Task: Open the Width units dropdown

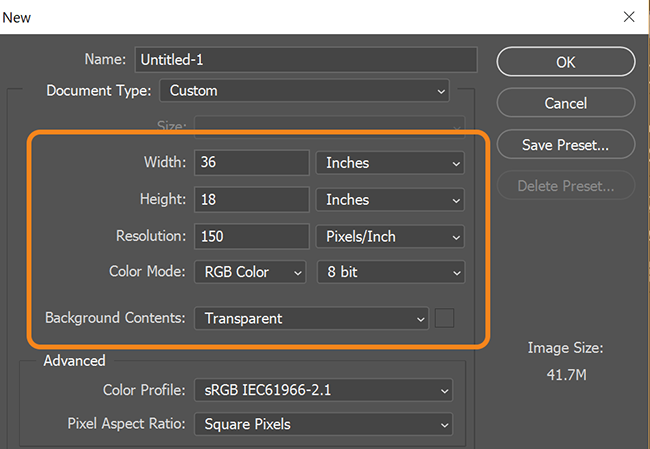Action: point(390,163)
